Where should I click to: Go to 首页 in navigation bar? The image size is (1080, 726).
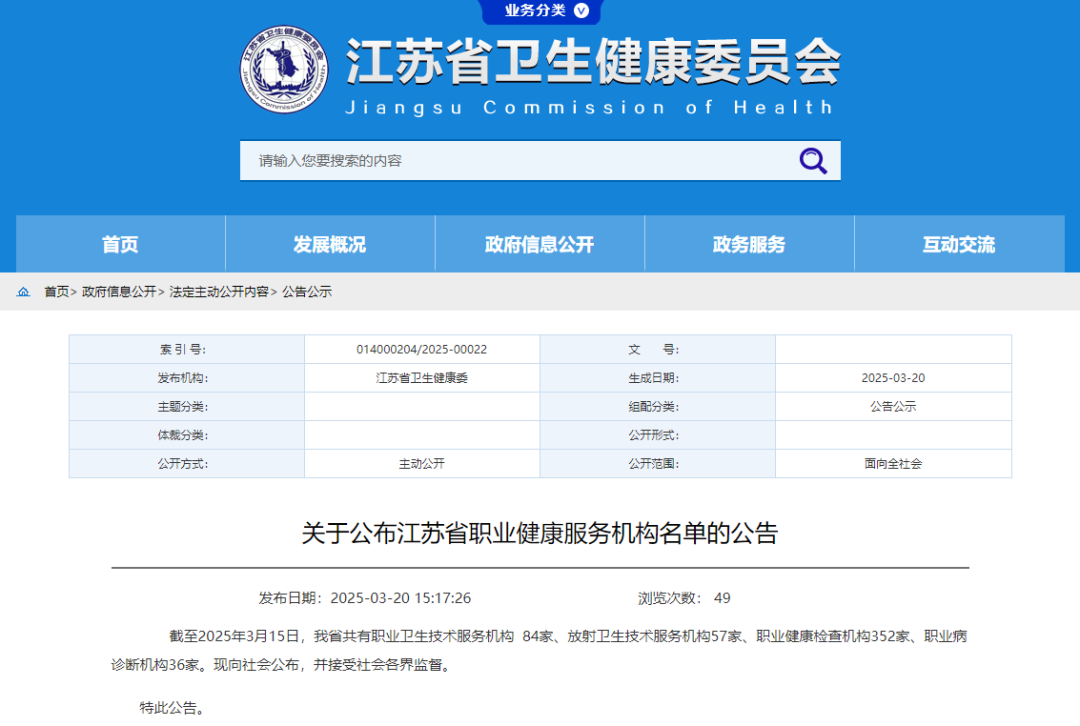[x=121, y=244]
